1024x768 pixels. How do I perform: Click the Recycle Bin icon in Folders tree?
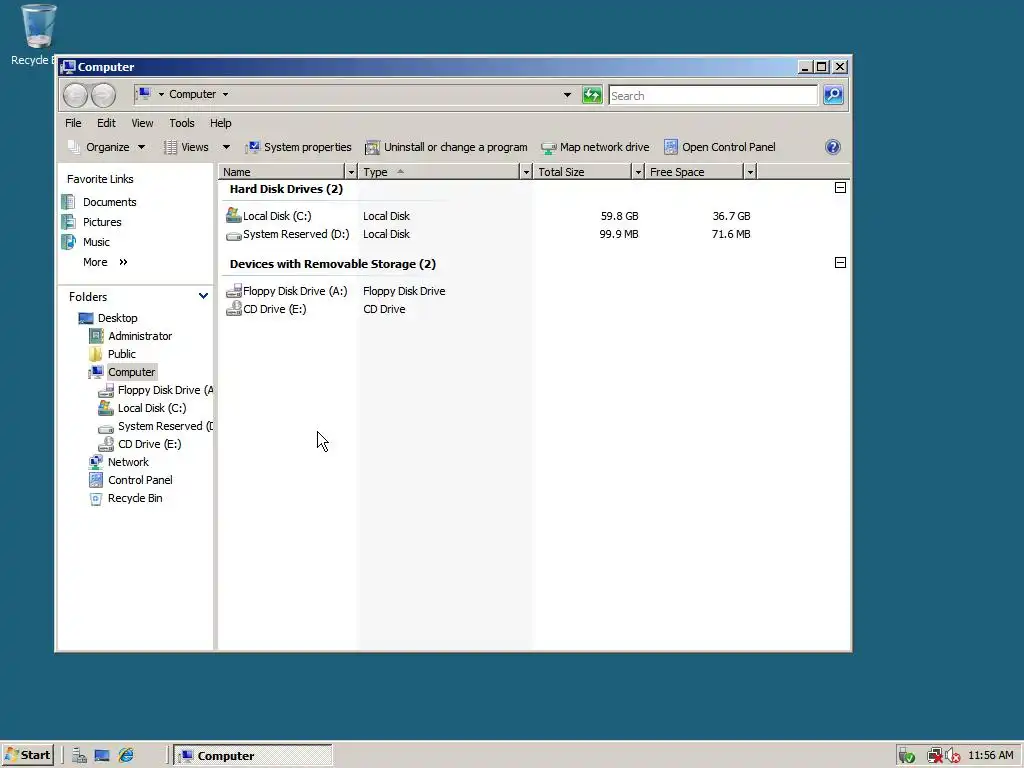point(96,498)
